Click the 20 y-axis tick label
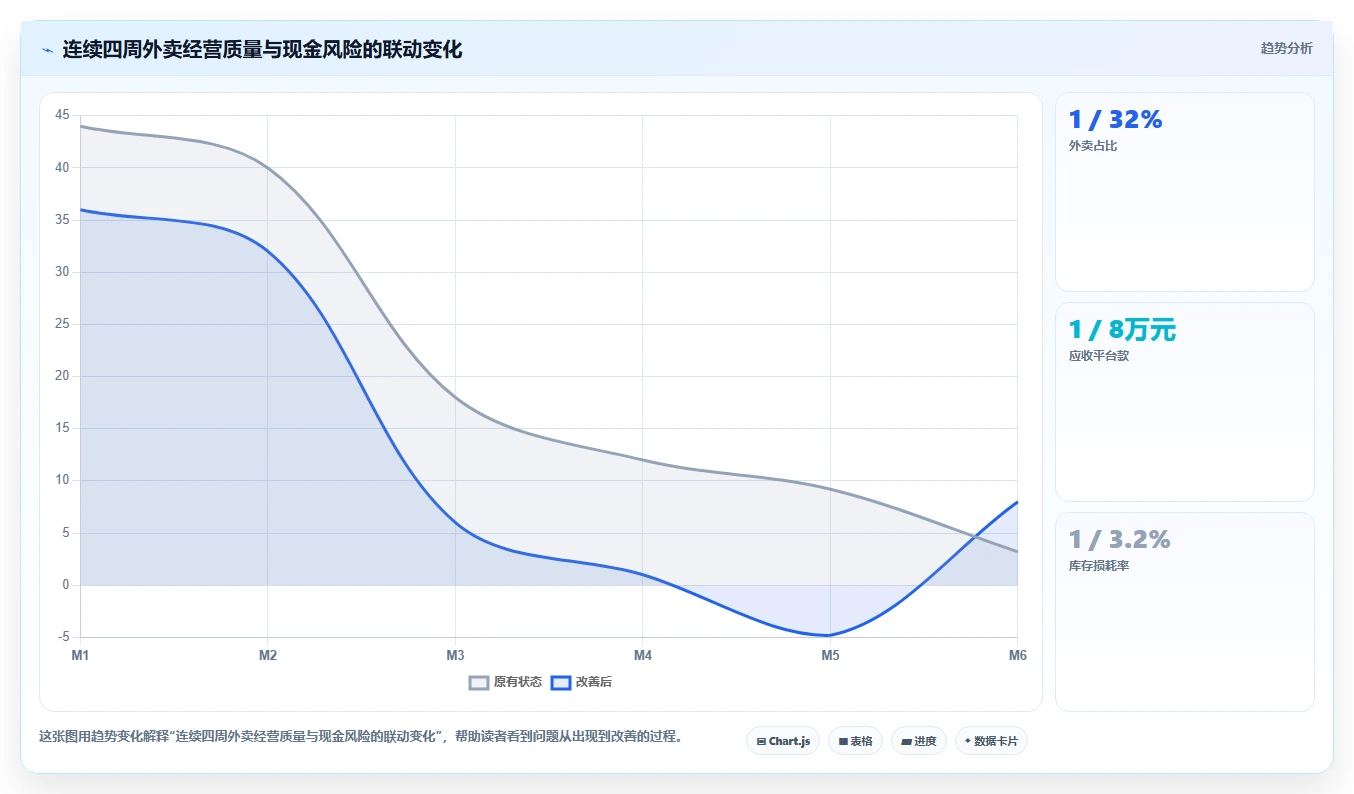This screenshot has height=794, width=1354. point(63,376)
